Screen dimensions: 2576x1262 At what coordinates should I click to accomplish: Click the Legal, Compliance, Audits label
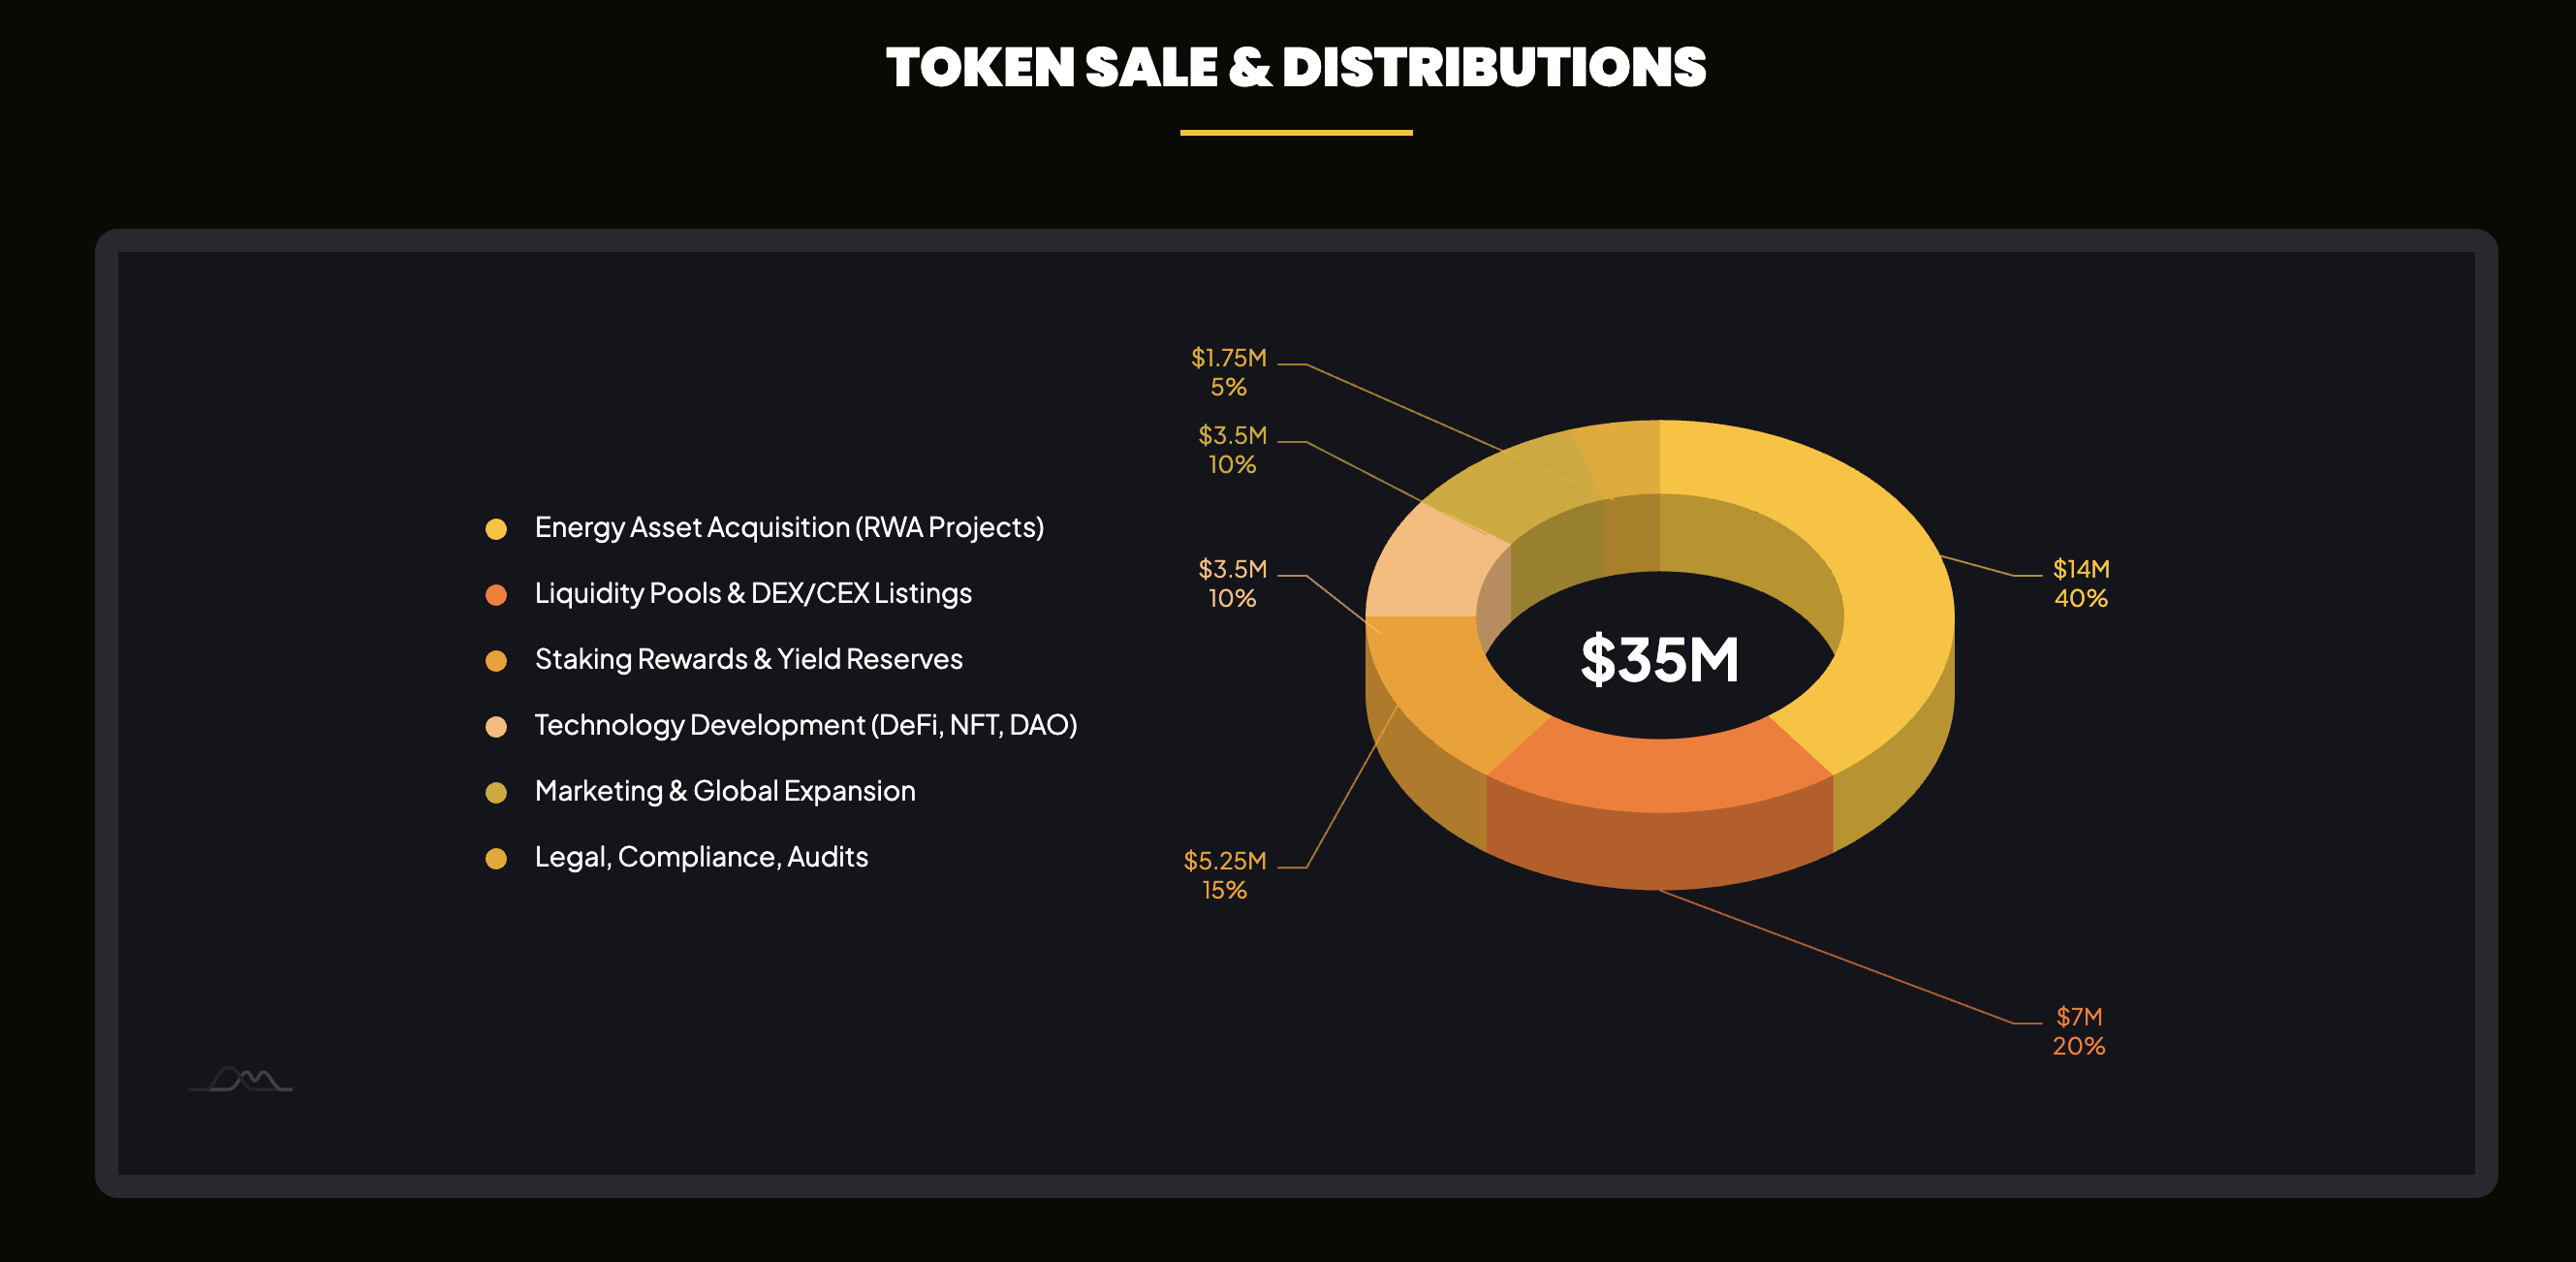701,857
